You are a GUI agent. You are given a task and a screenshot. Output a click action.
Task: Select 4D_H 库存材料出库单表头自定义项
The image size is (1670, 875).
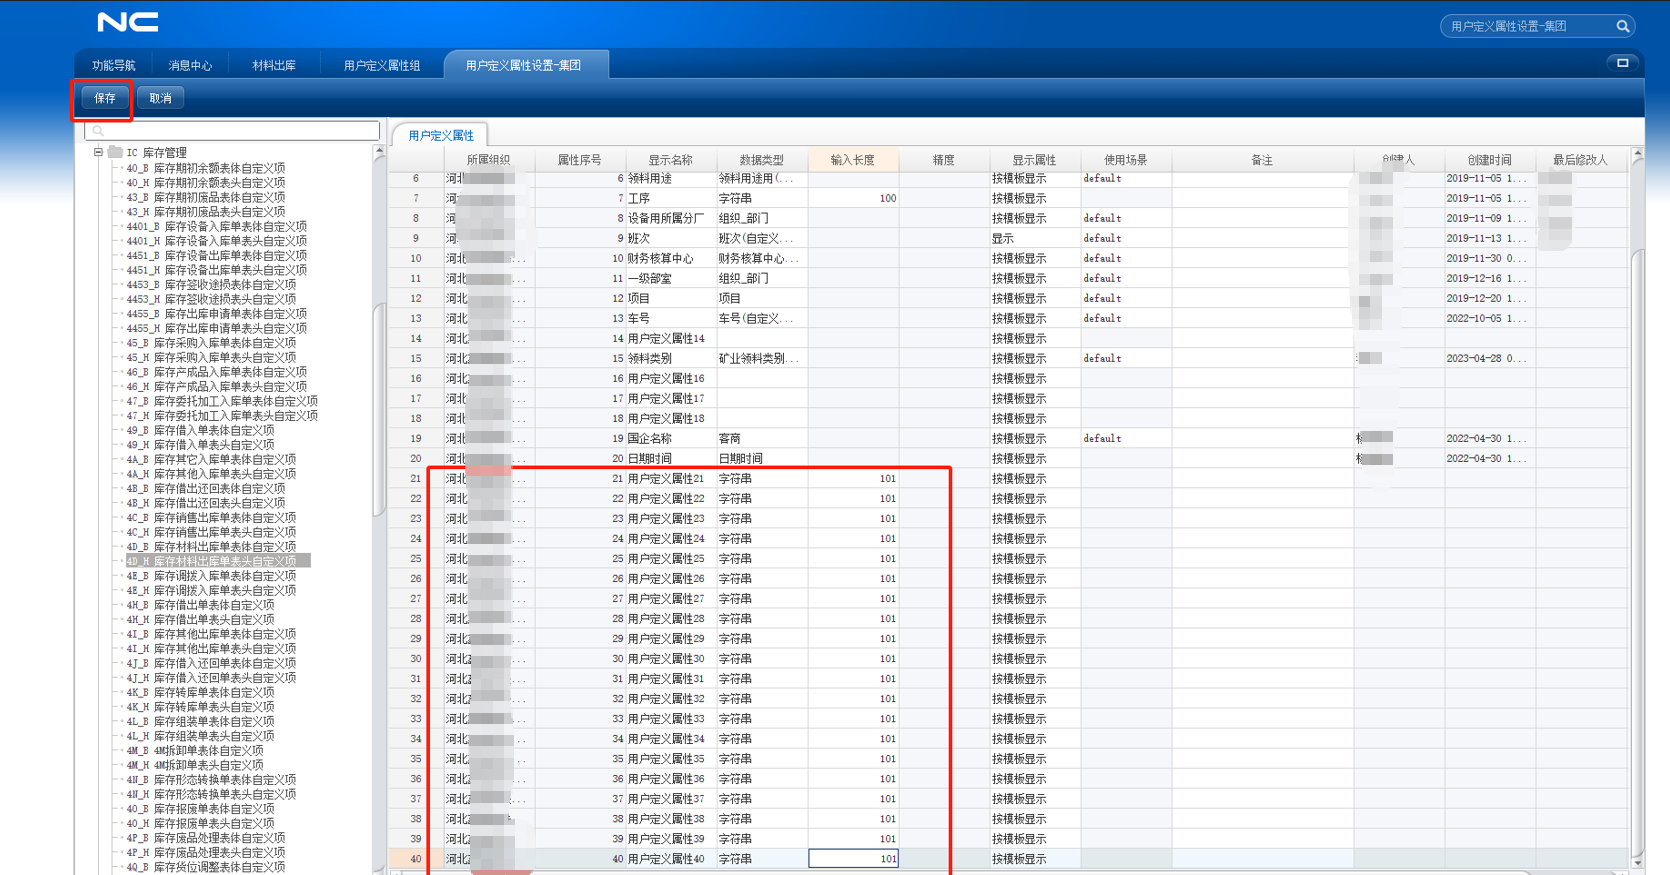(x=217, y=561)
